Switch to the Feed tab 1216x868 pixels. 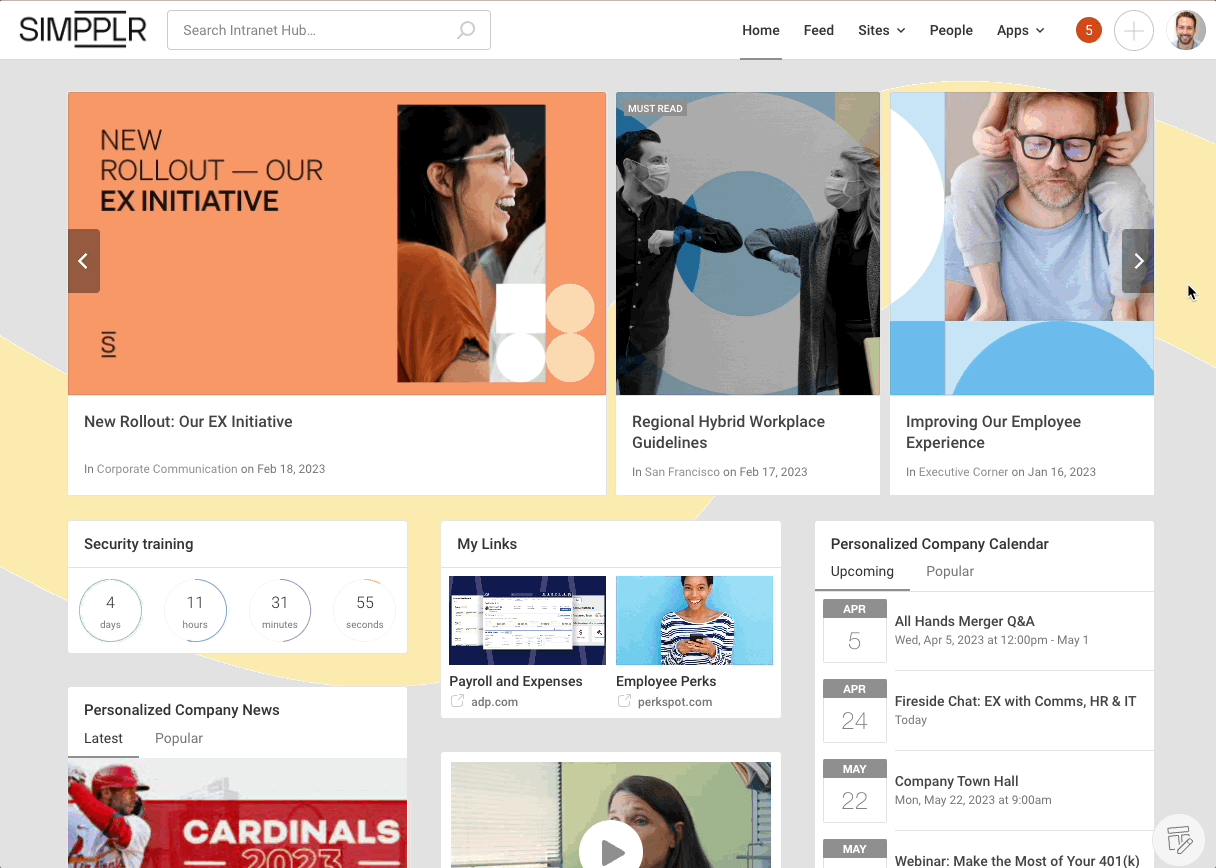click(819, 30)
